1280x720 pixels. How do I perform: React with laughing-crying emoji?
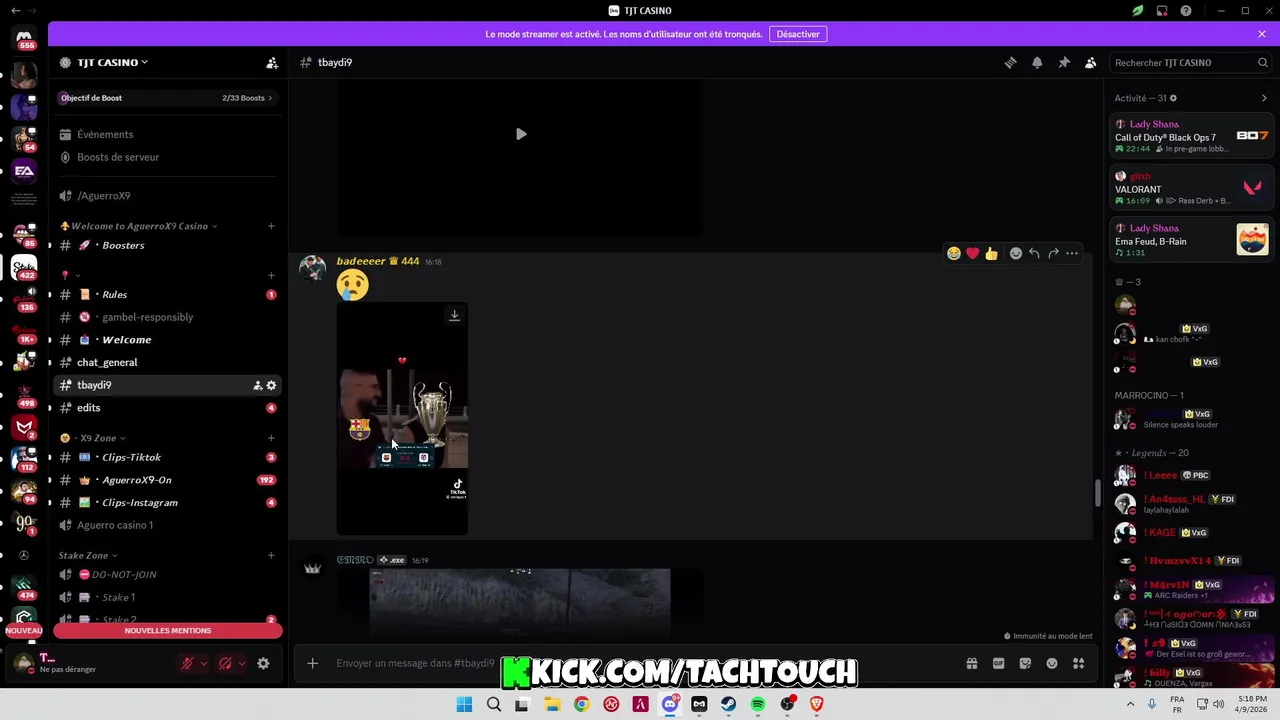pyautogui.click(x=954, y=253)
